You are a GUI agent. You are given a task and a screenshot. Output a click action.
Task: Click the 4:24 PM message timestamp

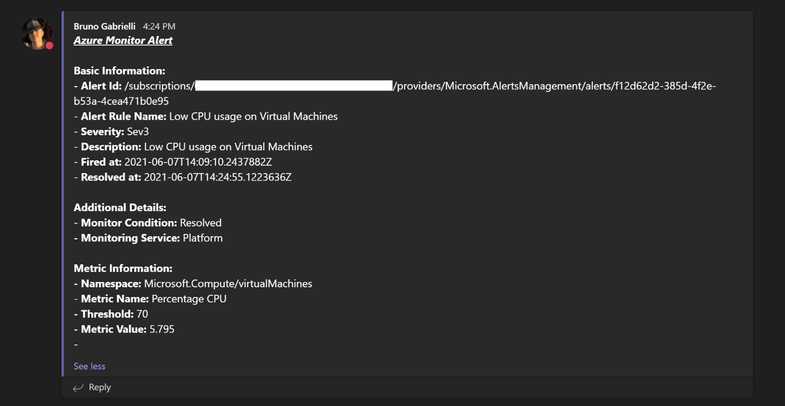[159, 26]
